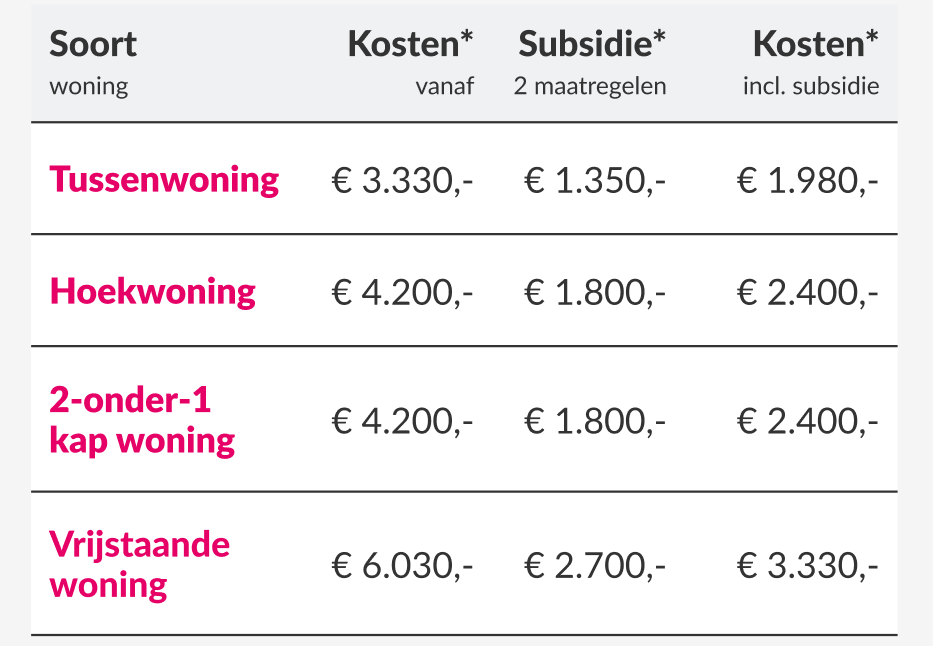This screenshot has width=933, height=646.
Task: Click Vrijstaande woning subsidy € 2.700,-
Action: [x=594, y=565]
